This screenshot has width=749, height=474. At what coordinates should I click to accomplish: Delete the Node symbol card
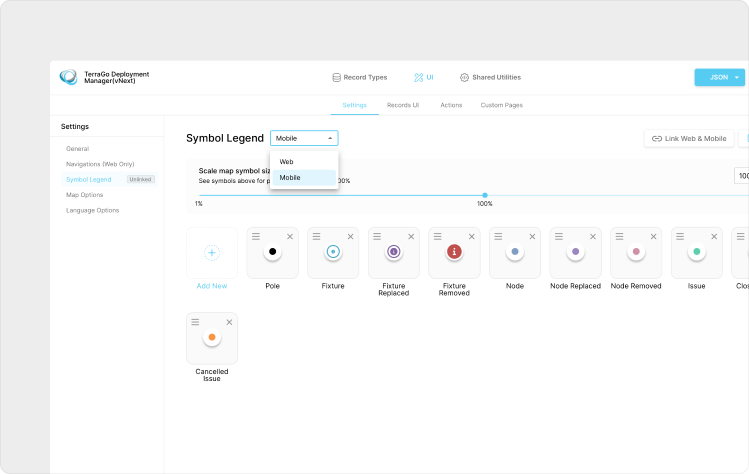point(532,237)
